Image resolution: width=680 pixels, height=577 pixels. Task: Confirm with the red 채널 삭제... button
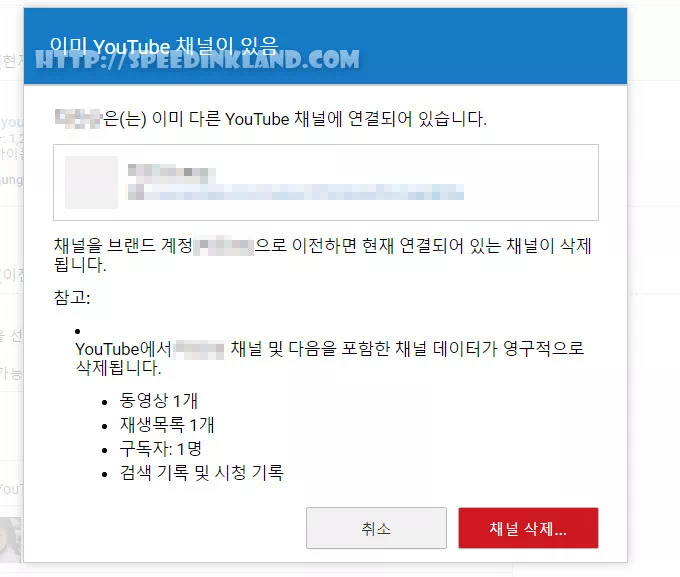pyautogui.click(x=528, y=528)
